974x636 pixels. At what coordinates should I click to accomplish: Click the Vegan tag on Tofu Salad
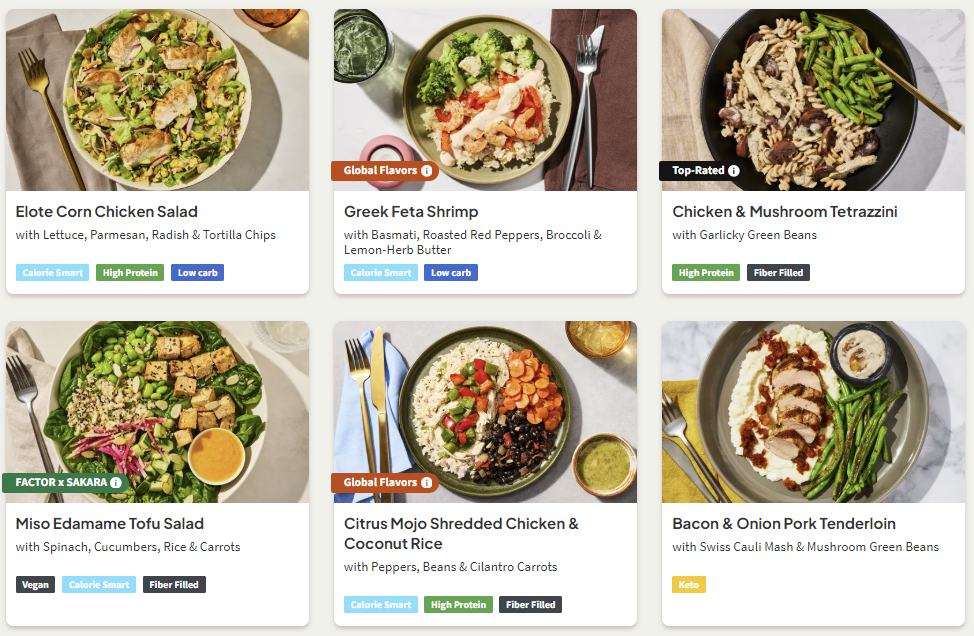point(35,585)
